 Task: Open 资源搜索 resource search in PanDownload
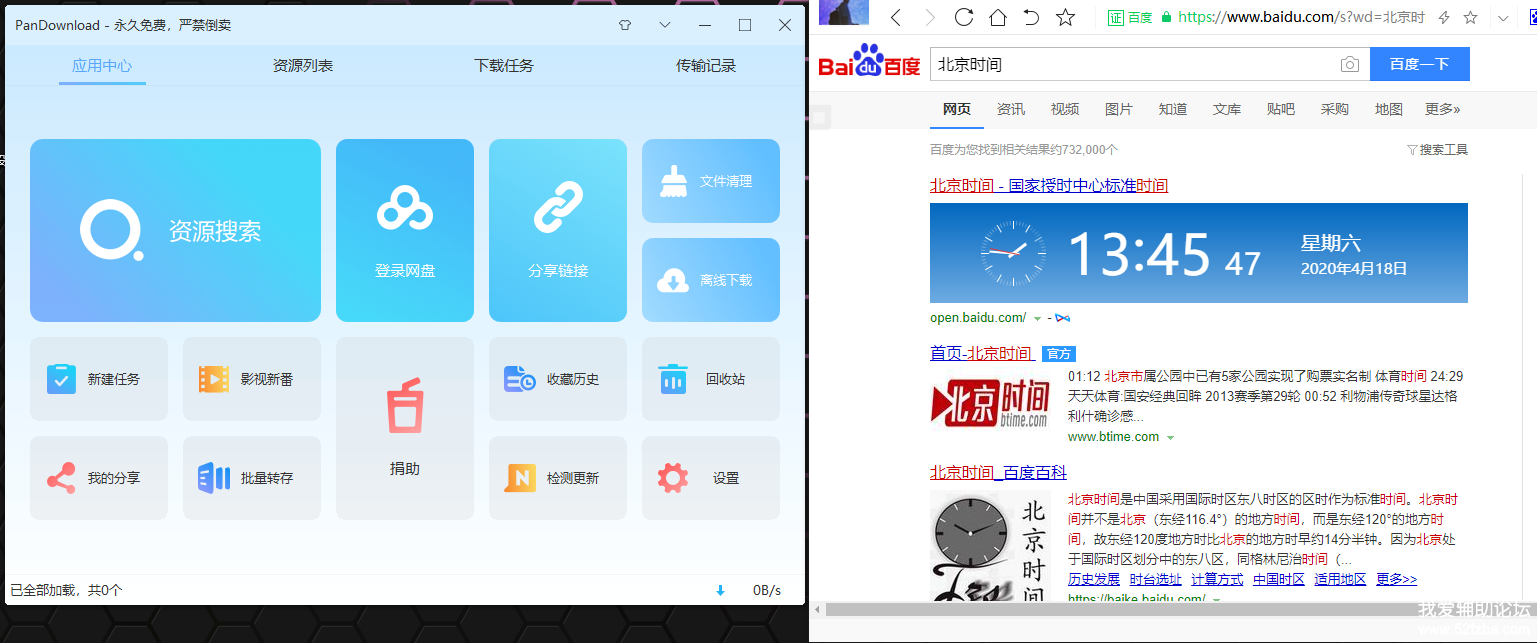coord(175,230)
